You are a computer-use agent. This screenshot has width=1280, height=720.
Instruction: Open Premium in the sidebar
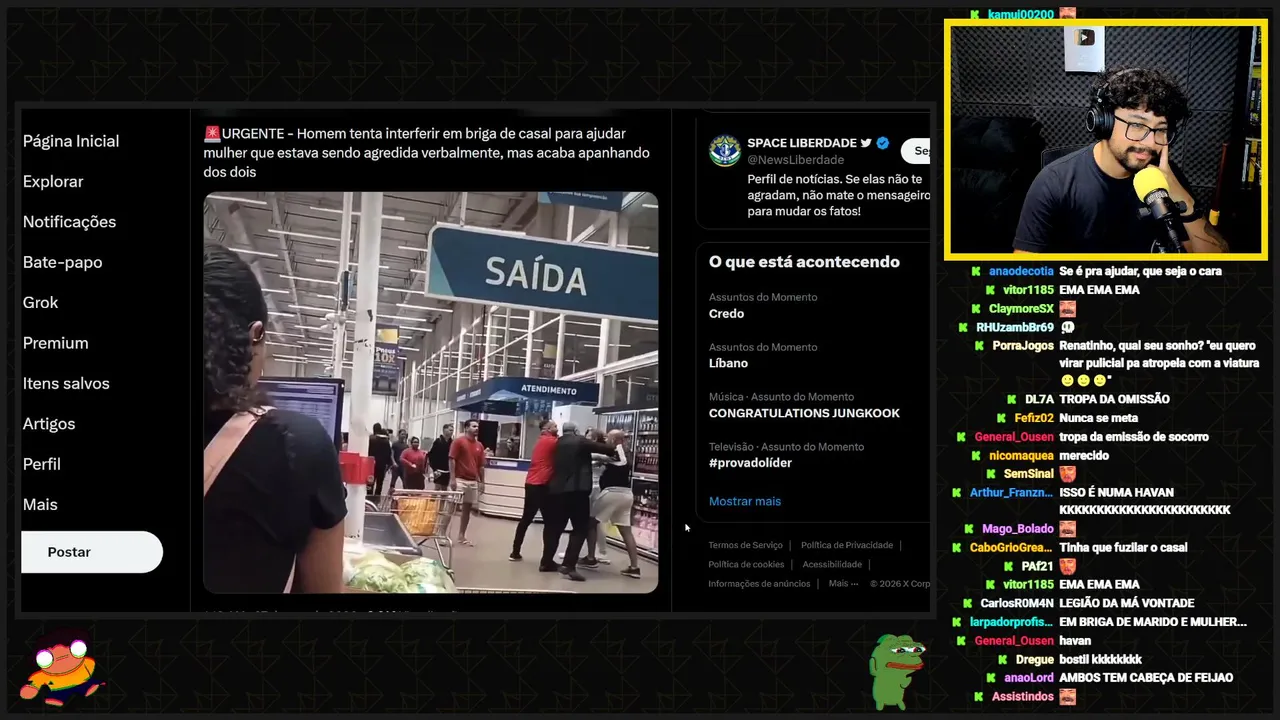[55, 343]
